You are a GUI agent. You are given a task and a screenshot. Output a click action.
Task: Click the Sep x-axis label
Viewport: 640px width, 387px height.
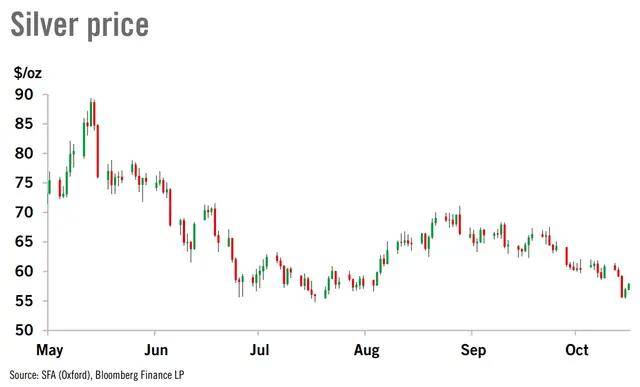click(x=473, y=351)
